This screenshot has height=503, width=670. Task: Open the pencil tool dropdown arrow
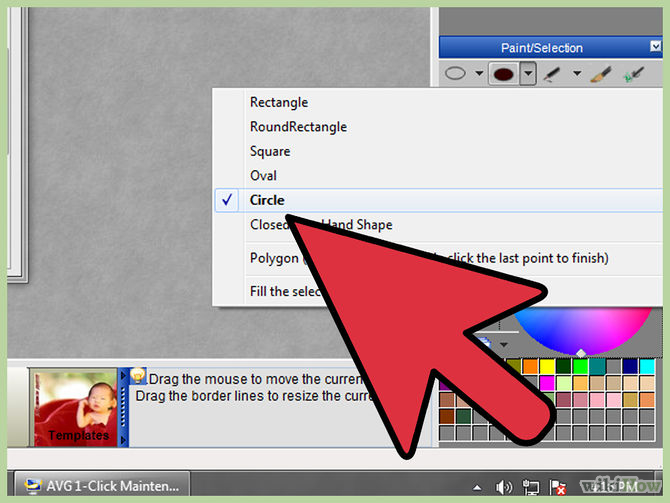(577, 74)
